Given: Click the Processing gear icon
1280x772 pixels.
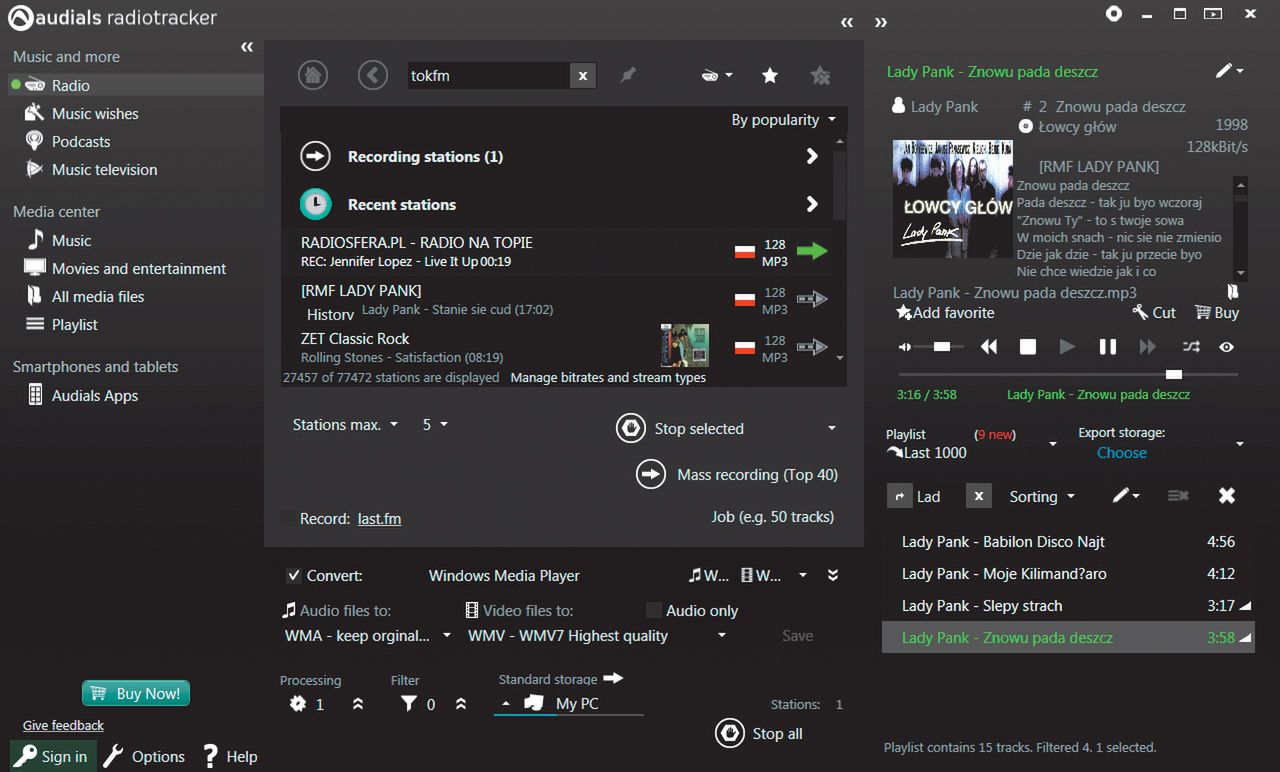Looking at the screenshot, I should (297, 704).
